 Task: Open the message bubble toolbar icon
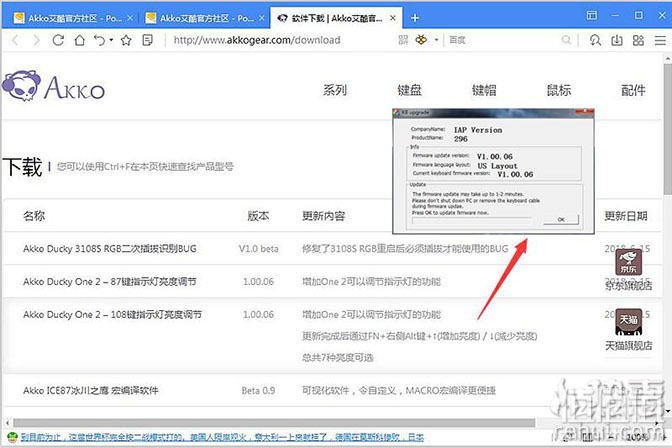coord(595,40)
